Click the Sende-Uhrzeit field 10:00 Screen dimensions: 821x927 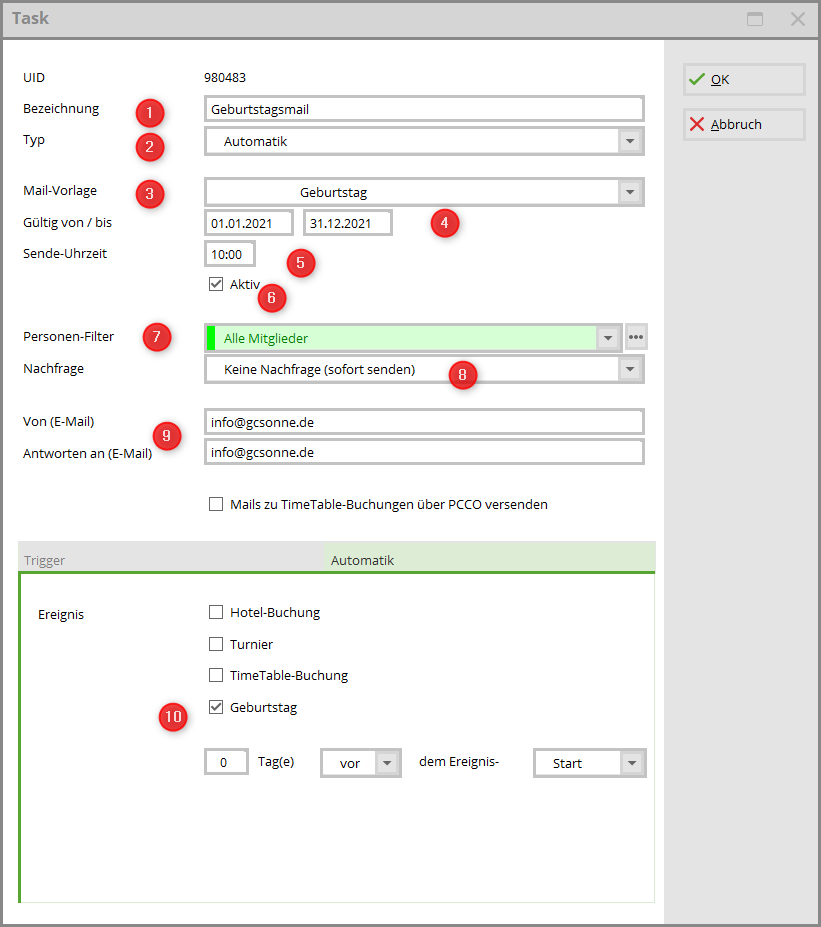pos(230,254)
